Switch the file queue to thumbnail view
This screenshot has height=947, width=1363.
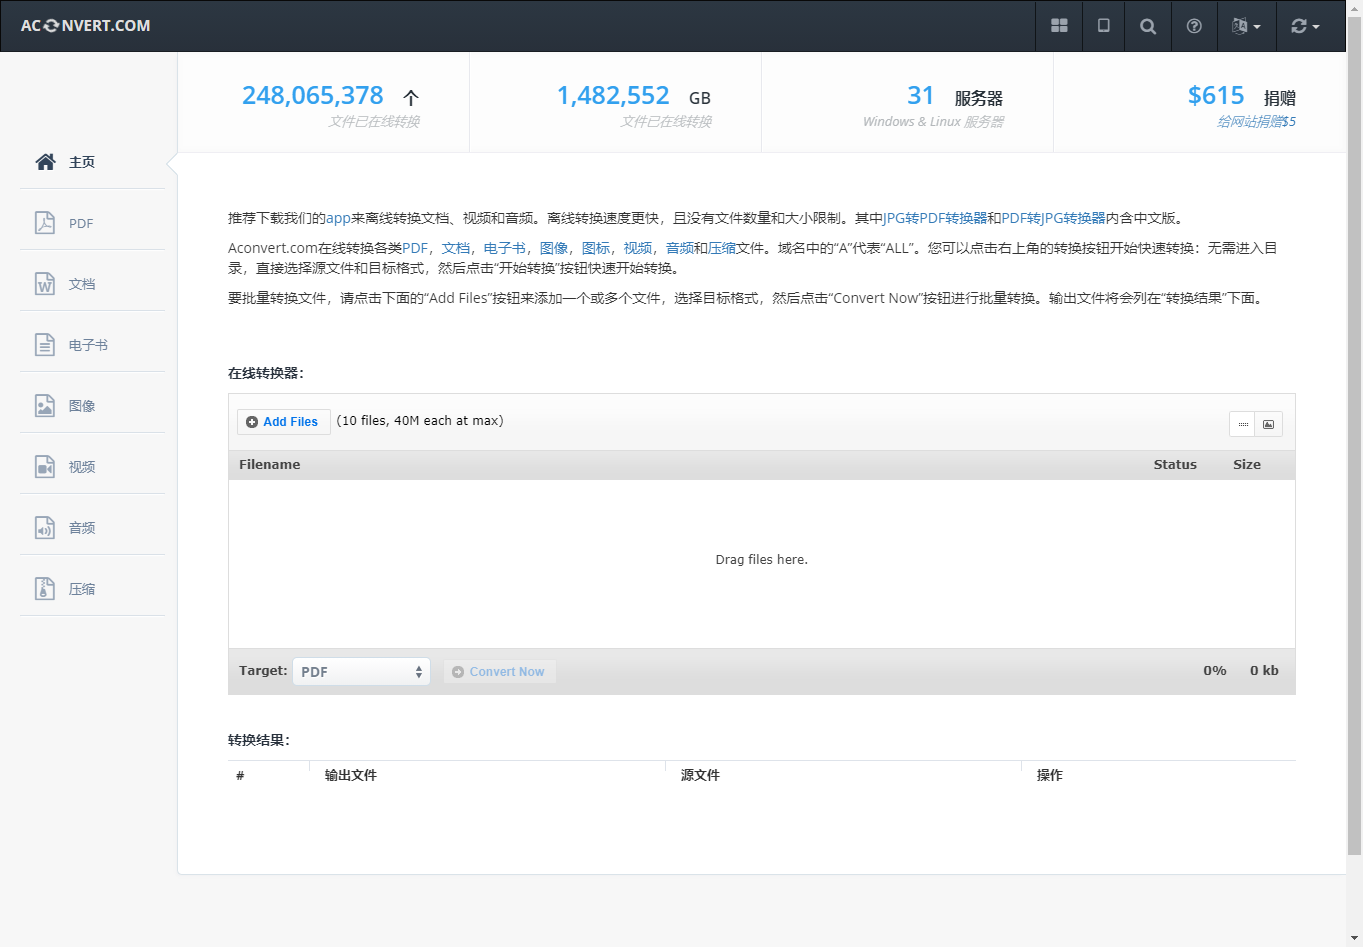pos(1268,424)
